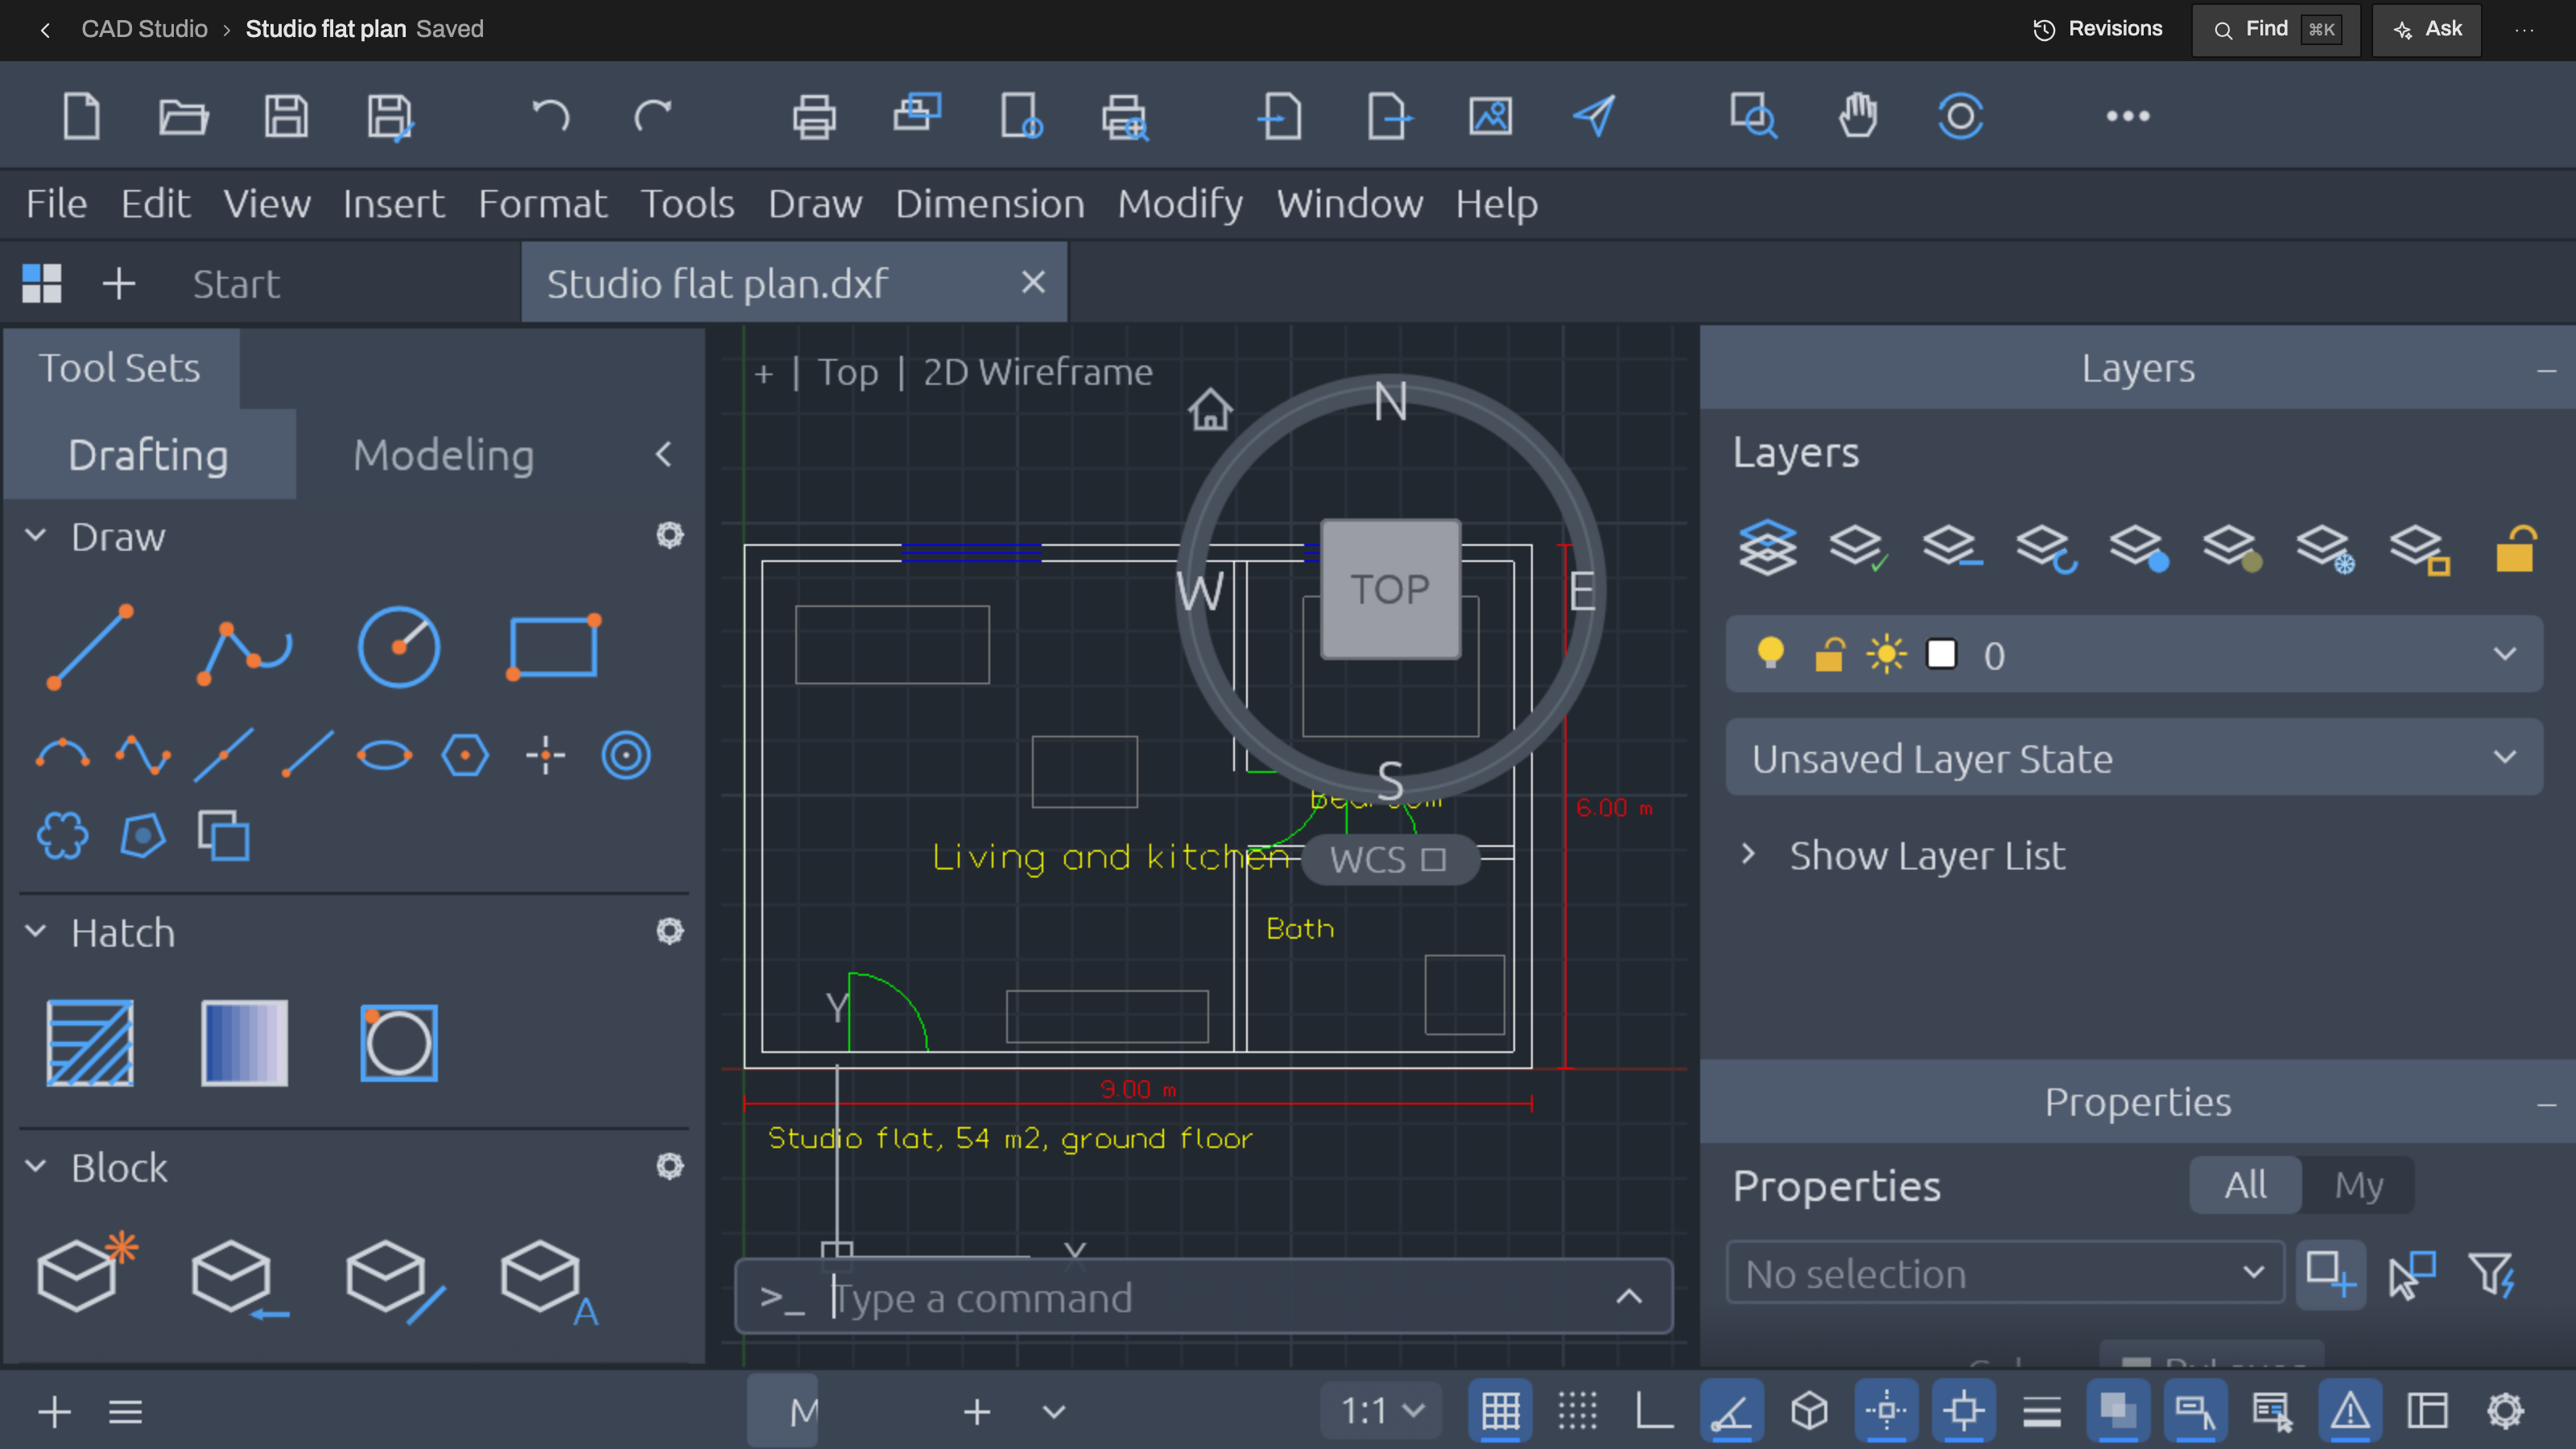Open the Modify menu

pos(1180,204)
